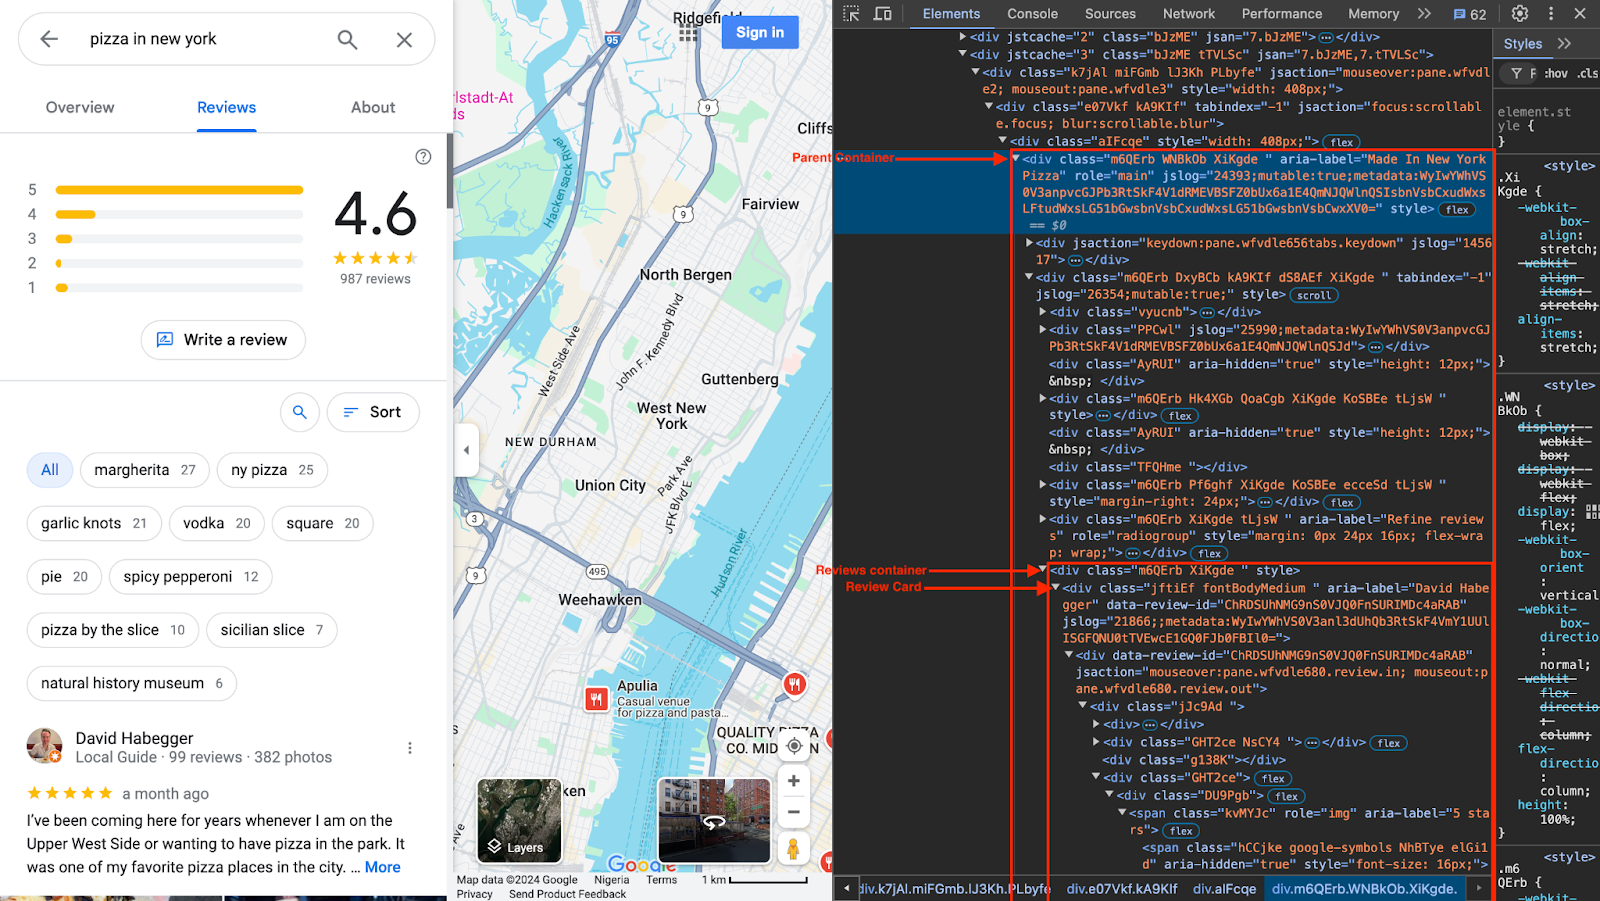Zoom in on the map
This screenshot has height=901, width=1600.
tap(793, 780)
